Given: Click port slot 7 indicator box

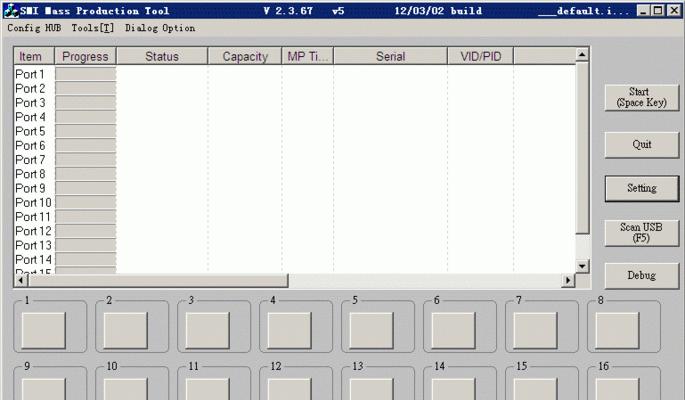Looking at the screenshot, I should click(535, 331).
